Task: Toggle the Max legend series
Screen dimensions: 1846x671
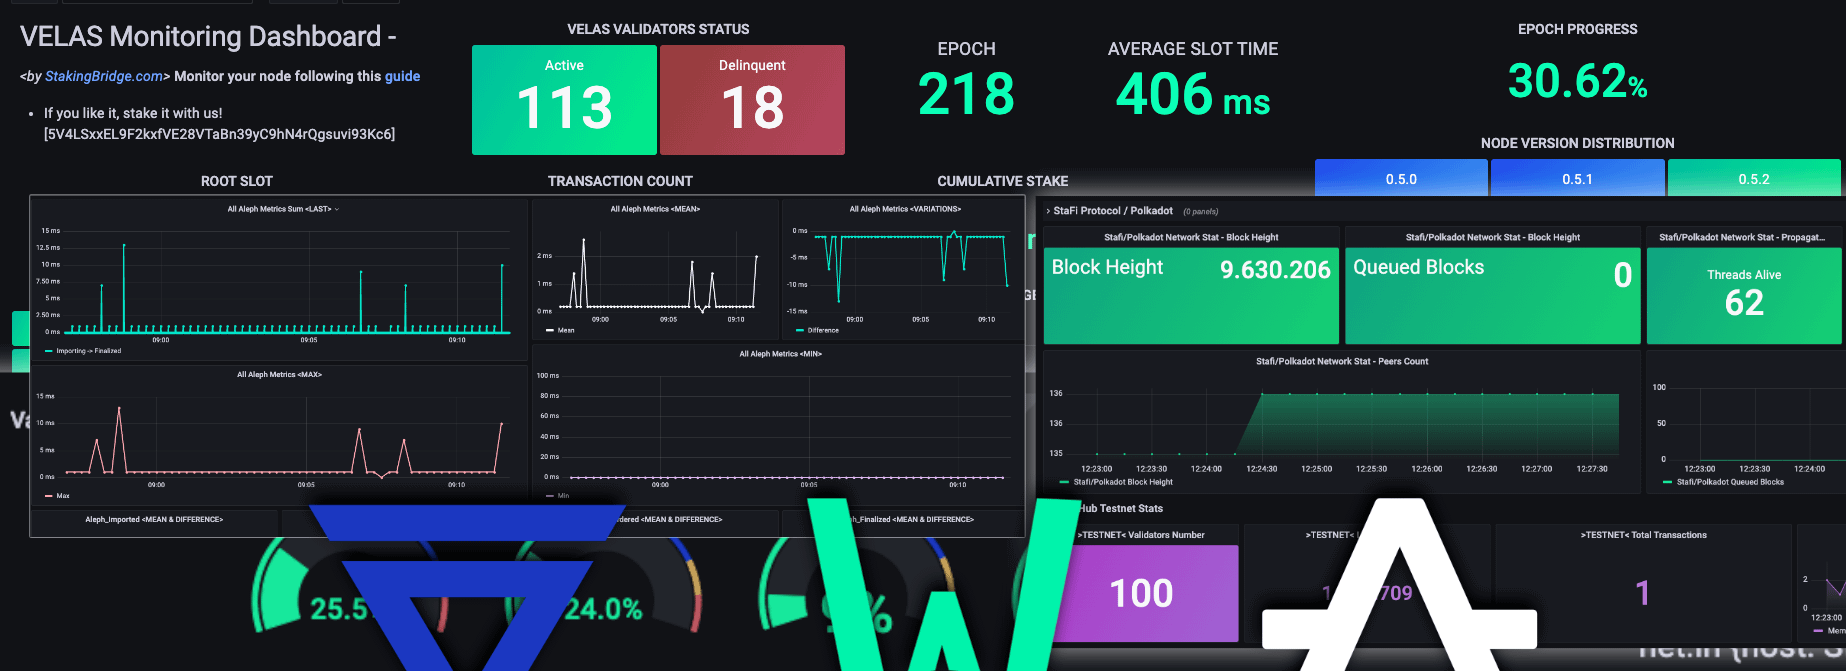Action: (57, 496)
